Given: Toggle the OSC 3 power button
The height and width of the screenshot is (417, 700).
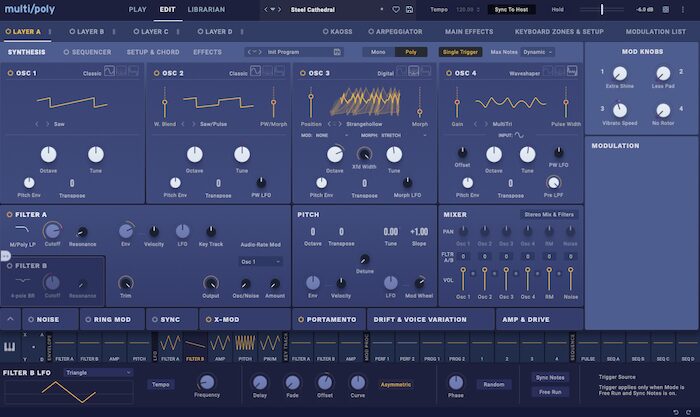Looking at the screenshot, I should click(x=303, y=73).
